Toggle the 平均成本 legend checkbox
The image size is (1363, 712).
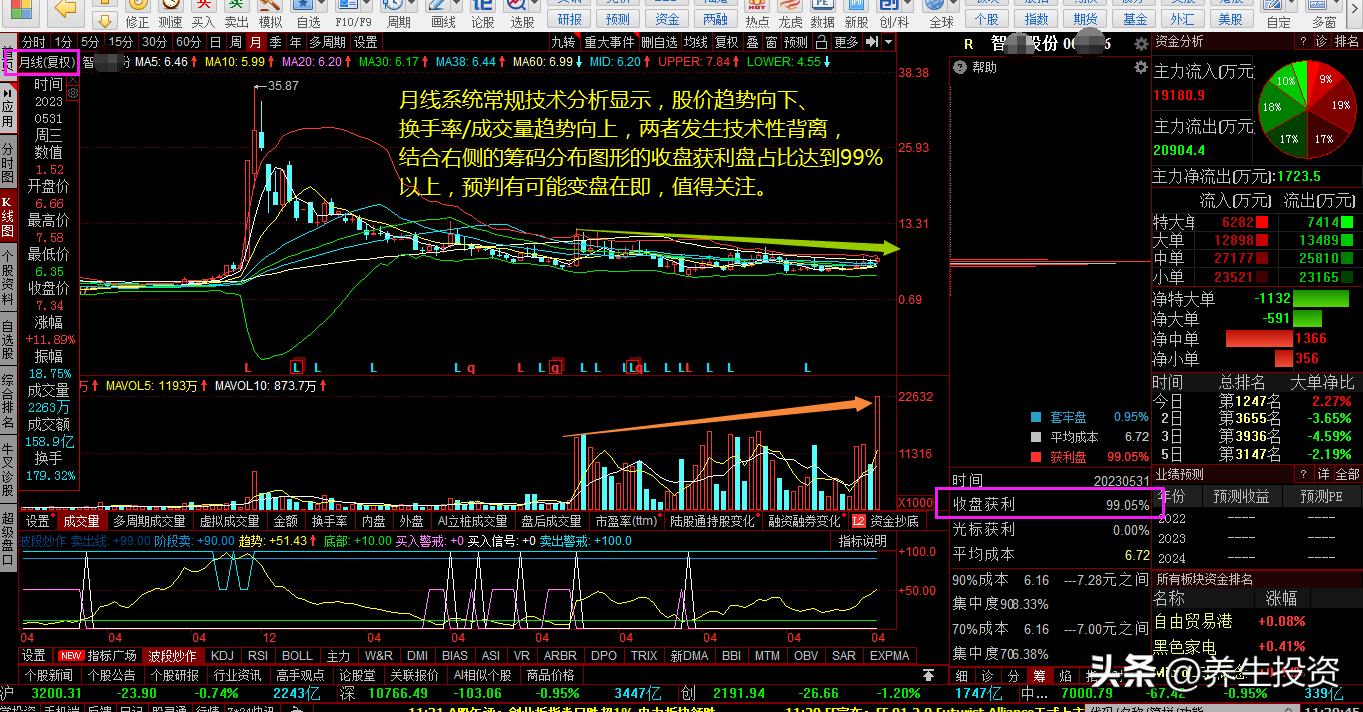click(x=1036, y=437)
